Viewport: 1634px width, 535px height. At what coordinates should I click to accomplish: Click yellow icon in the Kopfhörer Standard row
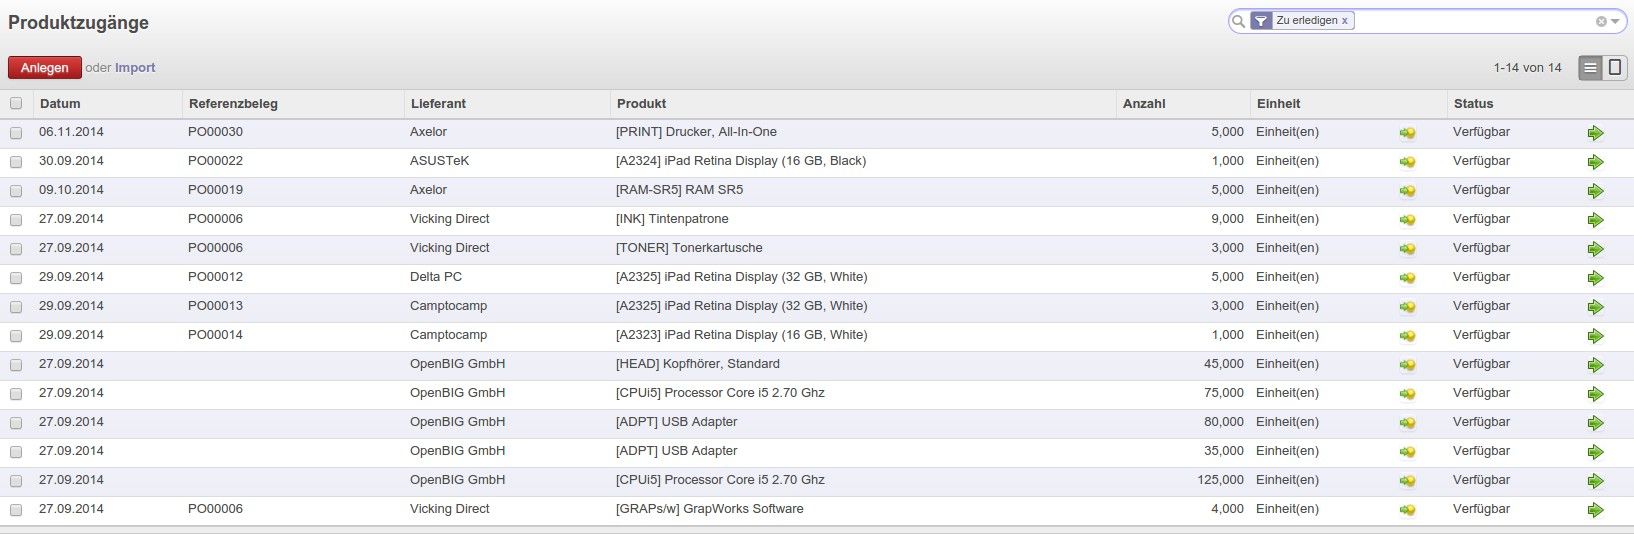pos(1407,365)
